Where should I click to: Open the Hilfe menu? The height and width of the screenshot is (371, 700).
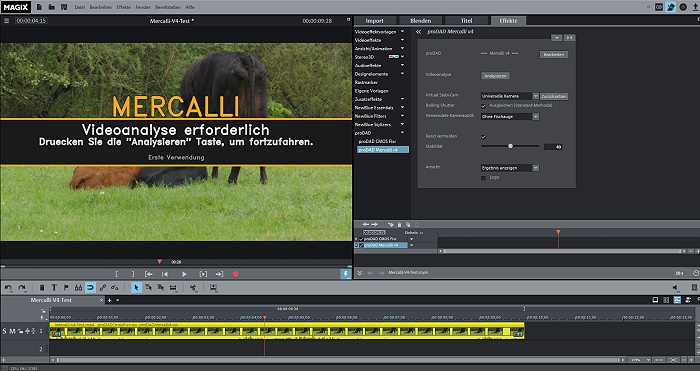pyautogui.click(x=190, y=7)
